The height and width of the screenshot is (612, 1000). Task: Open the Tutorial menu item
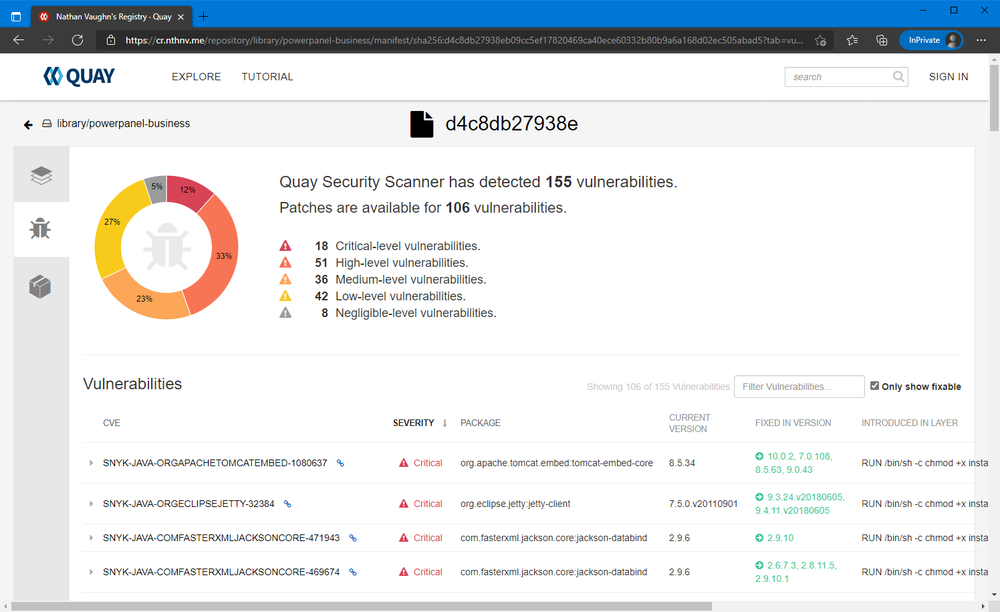267,76
